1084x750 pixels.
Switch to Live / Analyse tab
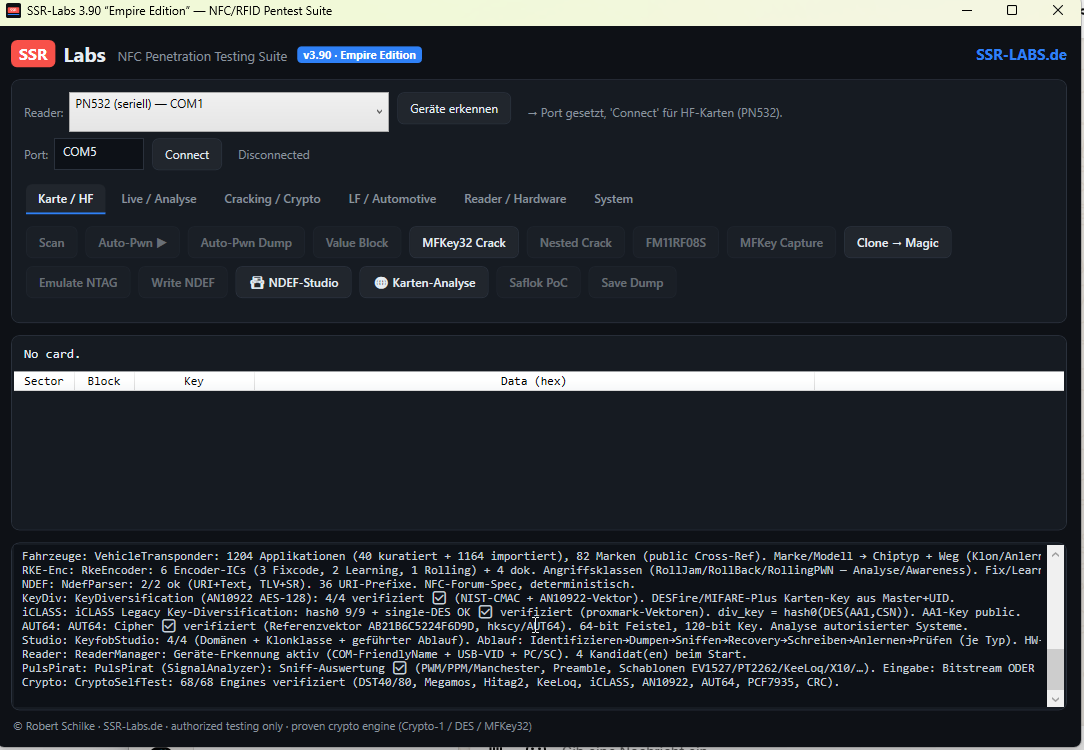[x=159, y=199]
